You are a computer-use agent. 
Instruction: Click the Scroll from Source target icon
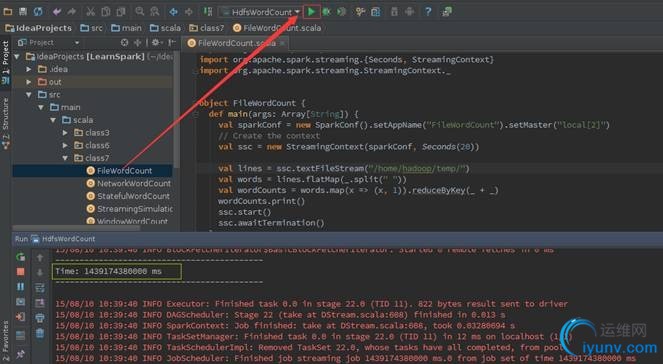click(x=124, y=42)
